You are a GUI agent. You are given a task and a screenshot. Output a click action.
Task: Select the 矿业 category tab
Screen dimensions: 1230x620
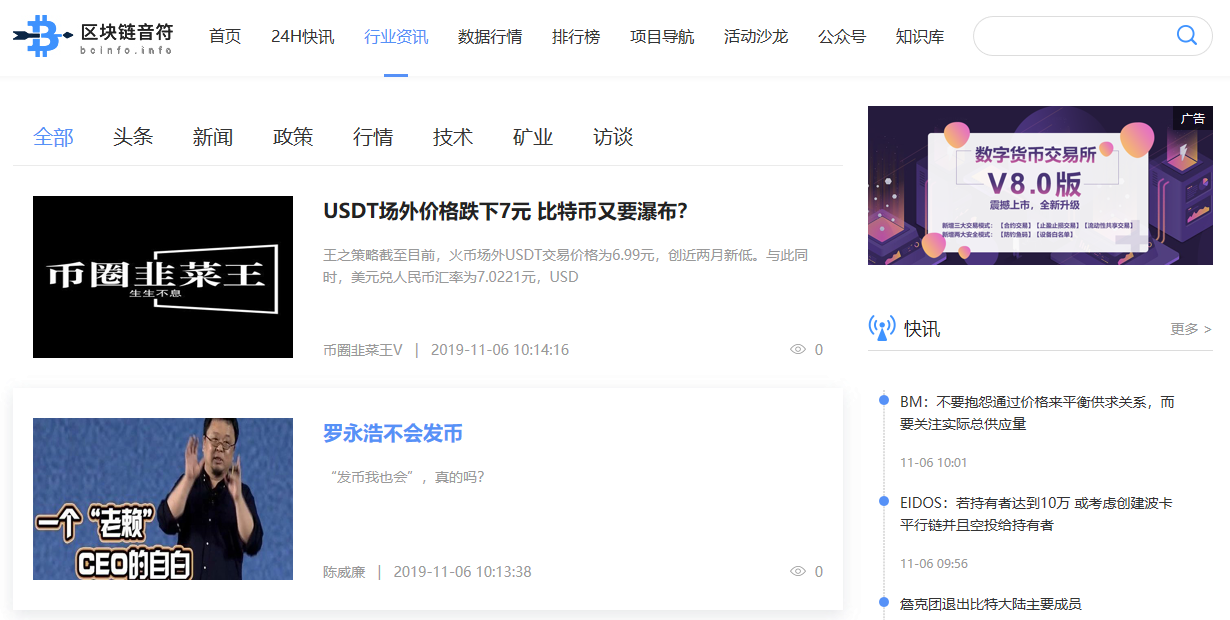point(533,137)
